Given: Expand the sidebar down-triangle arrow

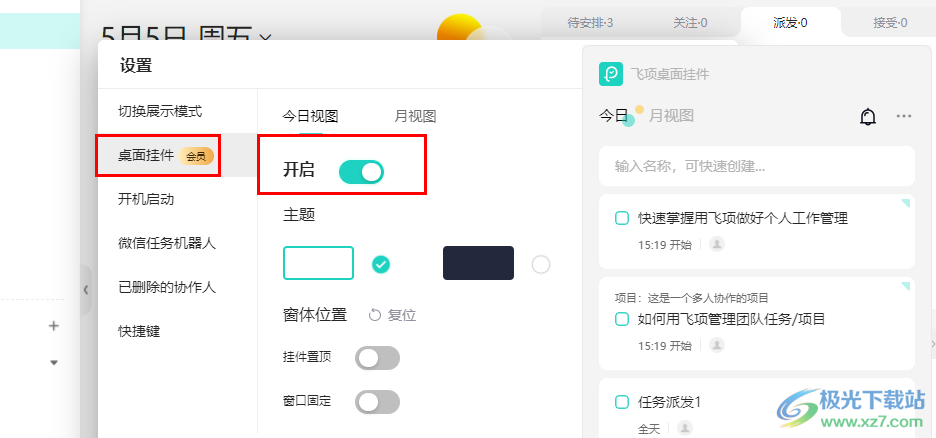Looking at the screenshot, I should [x=54, y=362].
